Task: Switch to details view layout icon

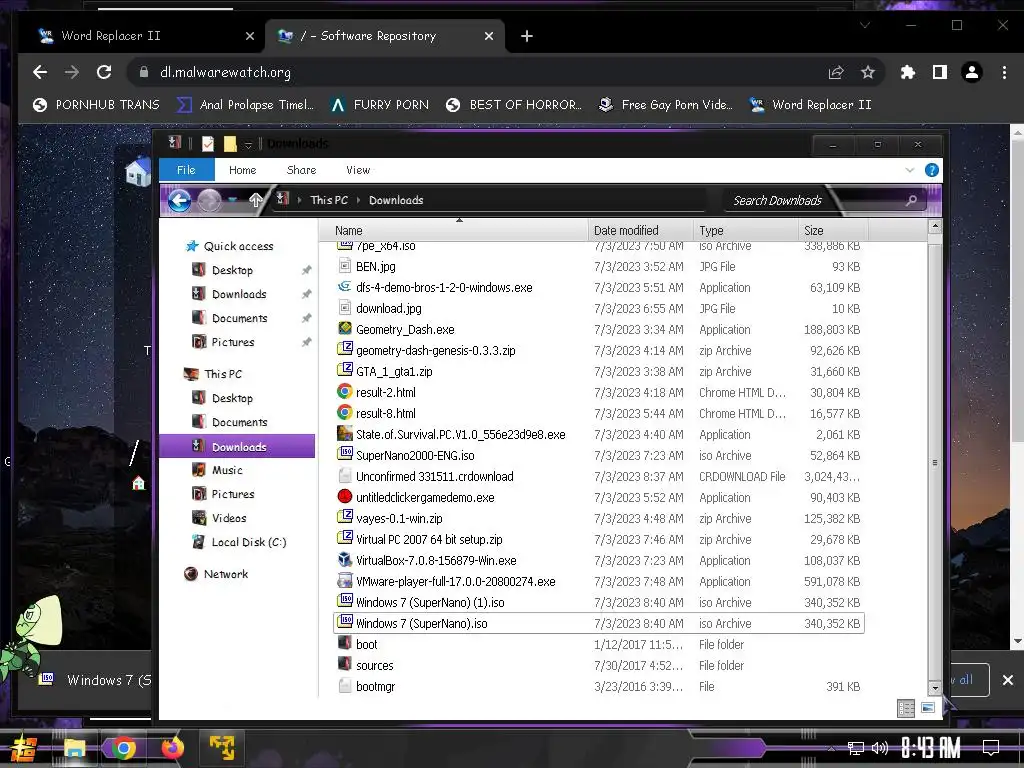Action: coord(906,708)
